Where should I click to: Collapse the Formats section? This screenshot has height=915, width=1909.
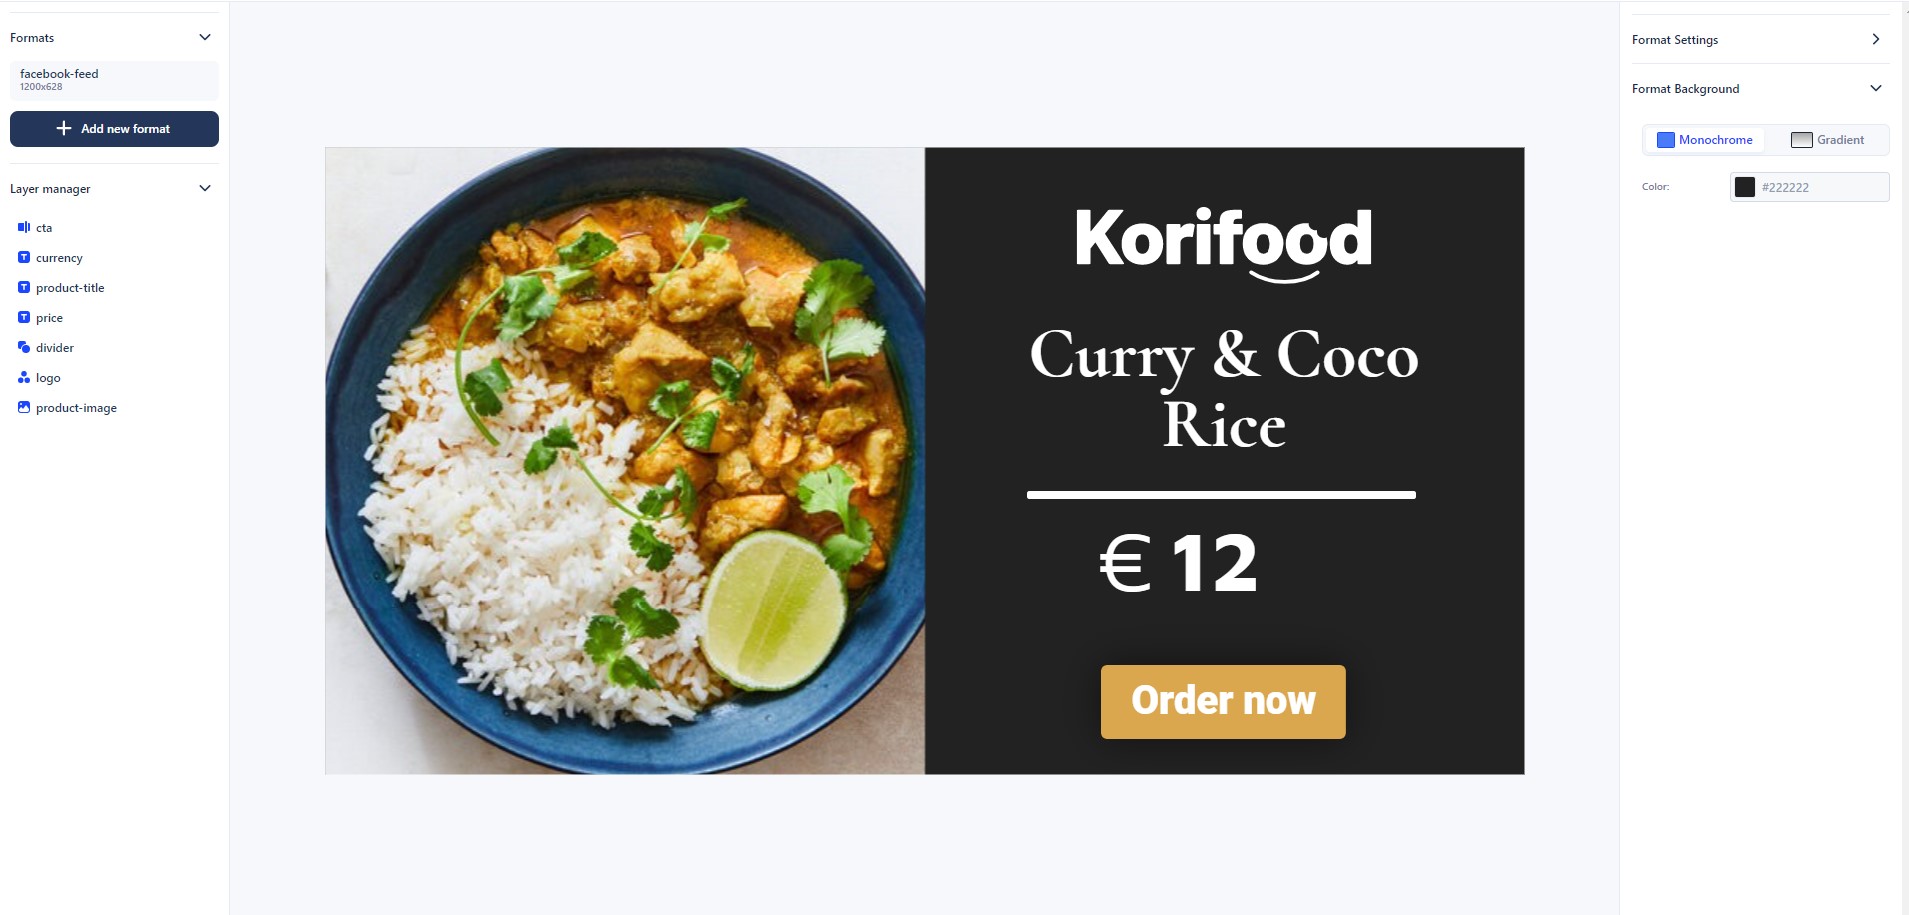205,37
